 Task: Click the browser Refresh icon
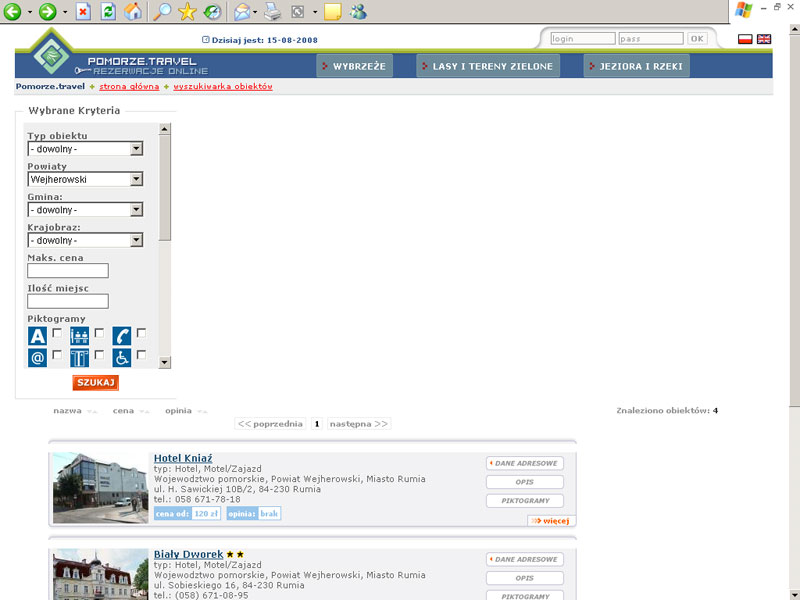pos(108,11)
